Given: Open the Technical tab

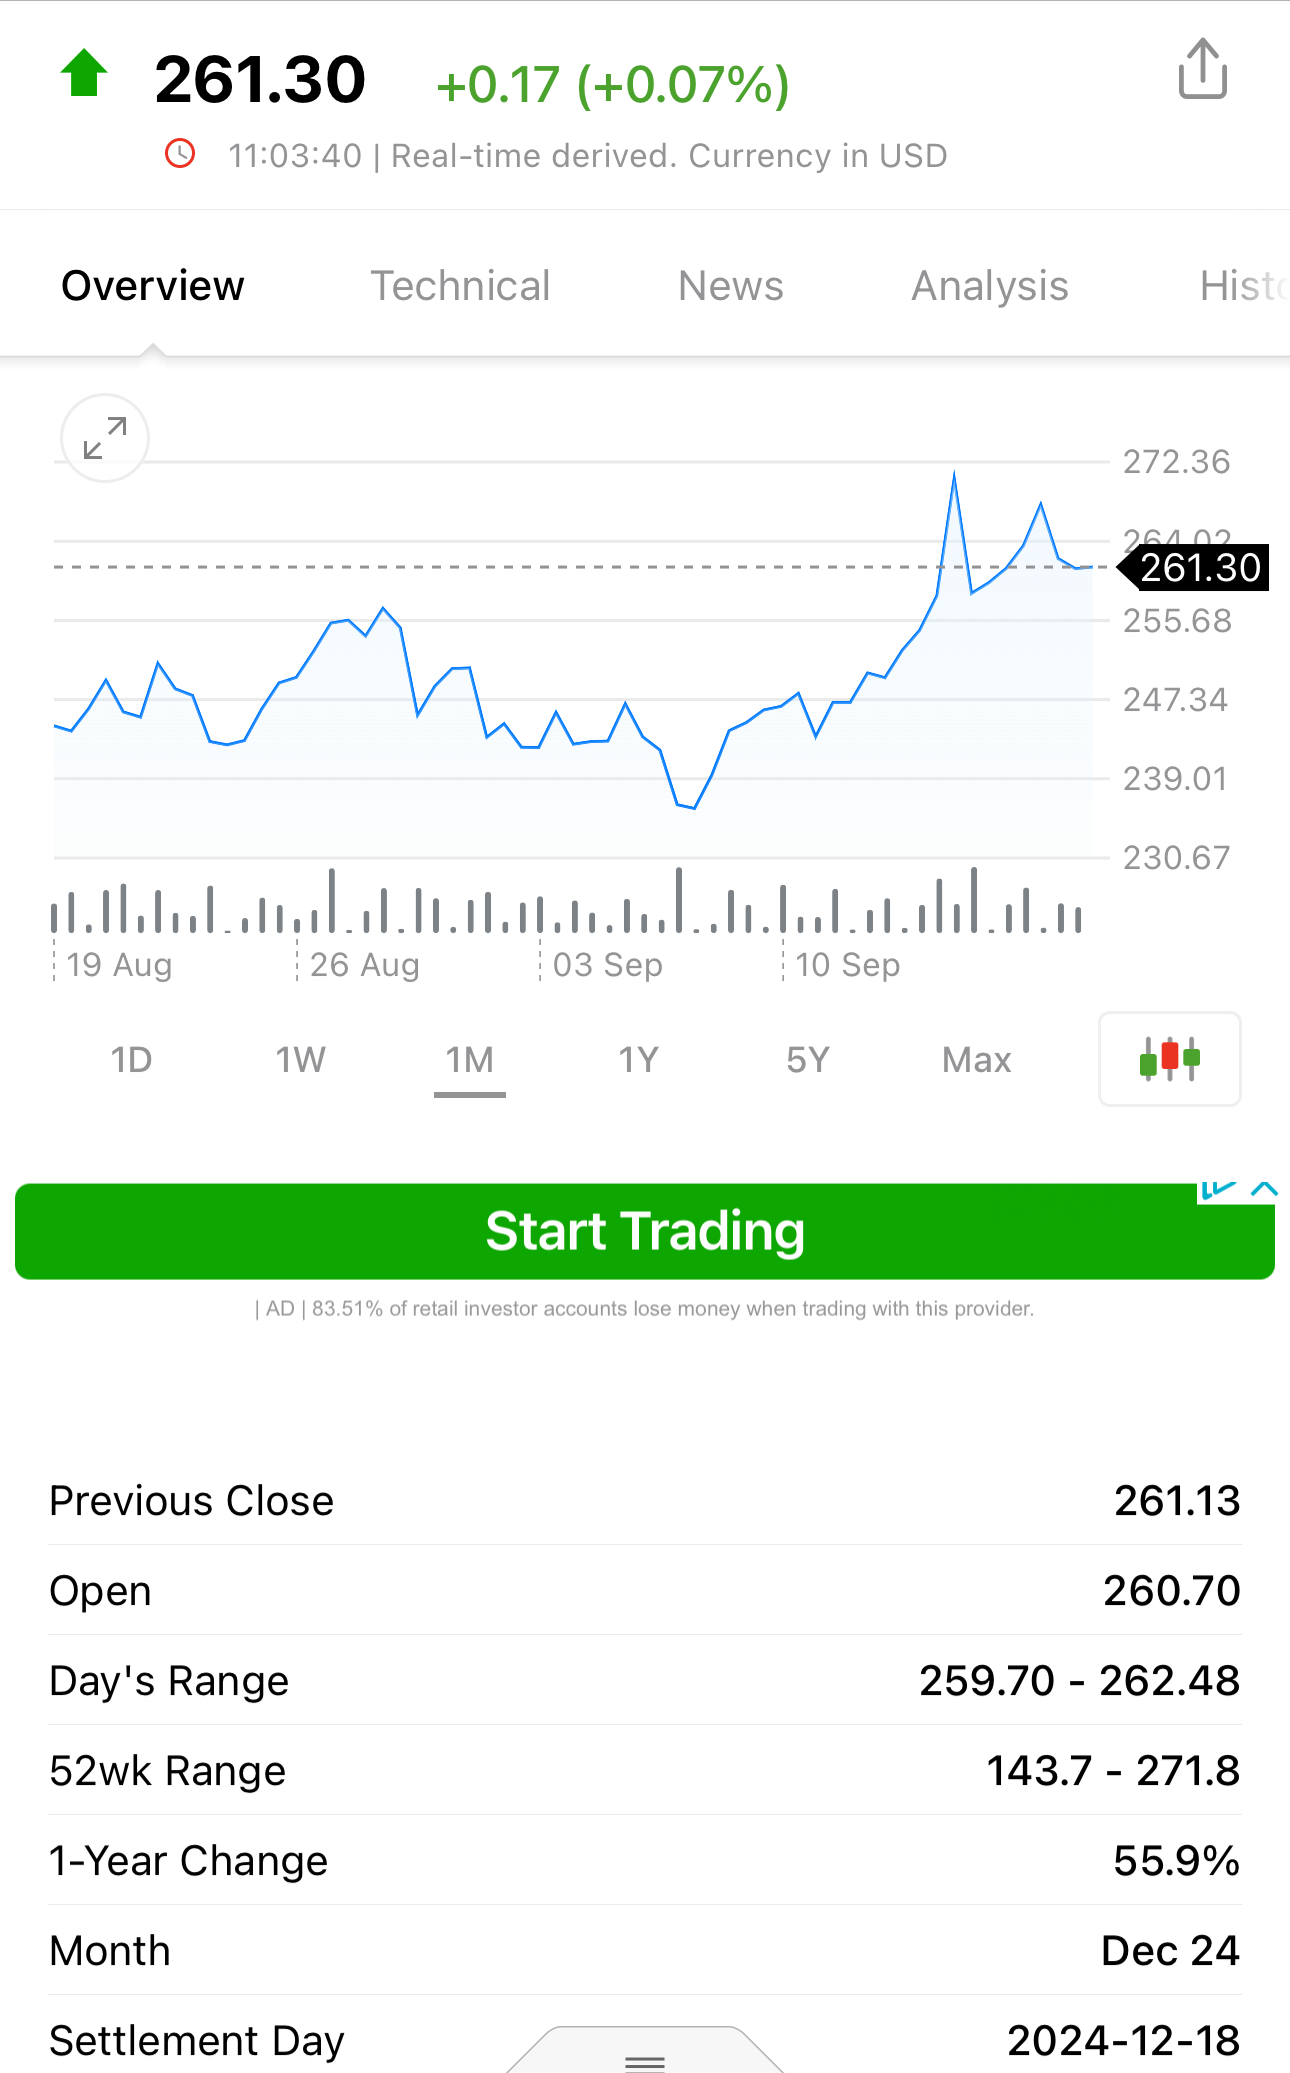Looking at the screenshot, I should click(460, 286).
